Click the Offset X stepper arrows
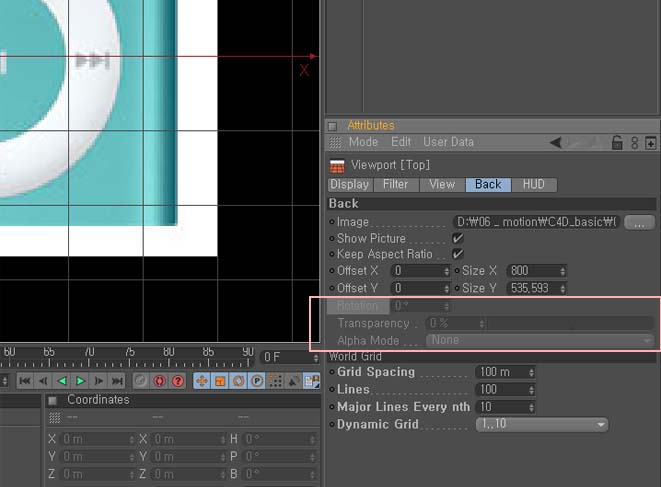661x487 pixels. 446,271
